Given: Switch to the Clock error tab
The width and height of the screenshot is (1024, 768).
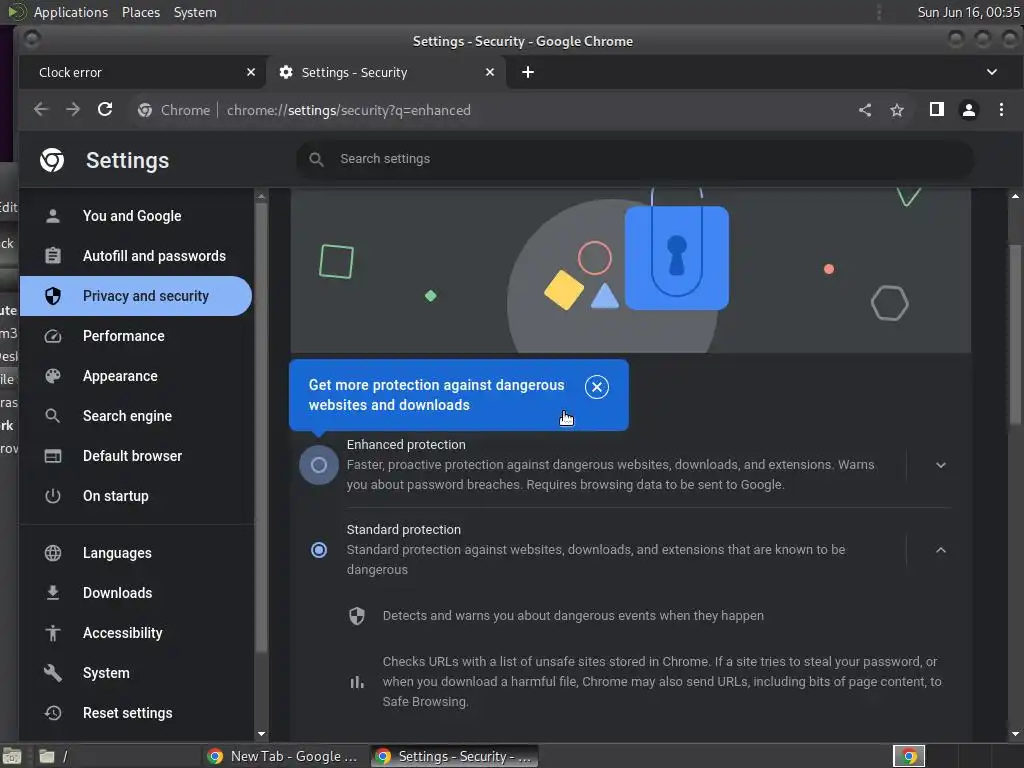Looking at the screenshot, I should tap(142, 72).
